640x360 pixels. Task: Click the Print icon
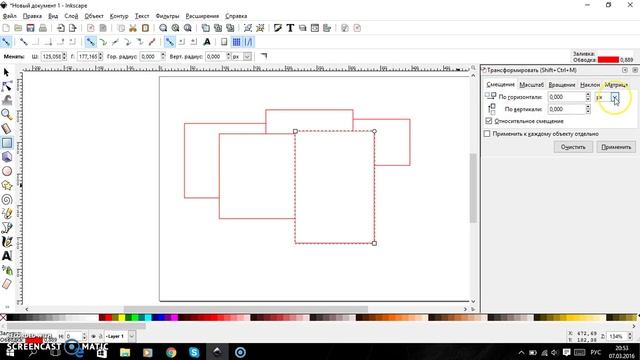(x=42, y=28)
